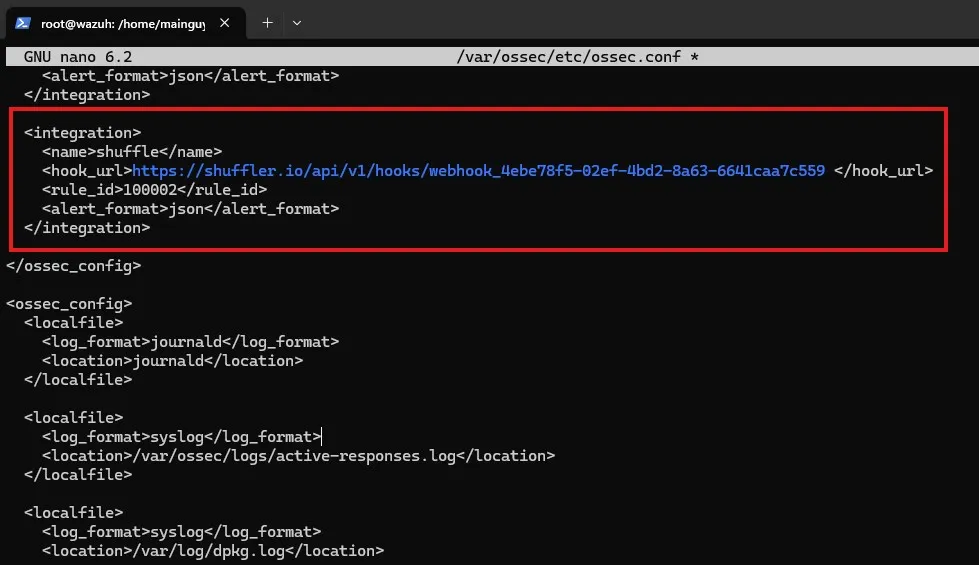Click the syslog log_format line with cursor

tap(181, 437)
